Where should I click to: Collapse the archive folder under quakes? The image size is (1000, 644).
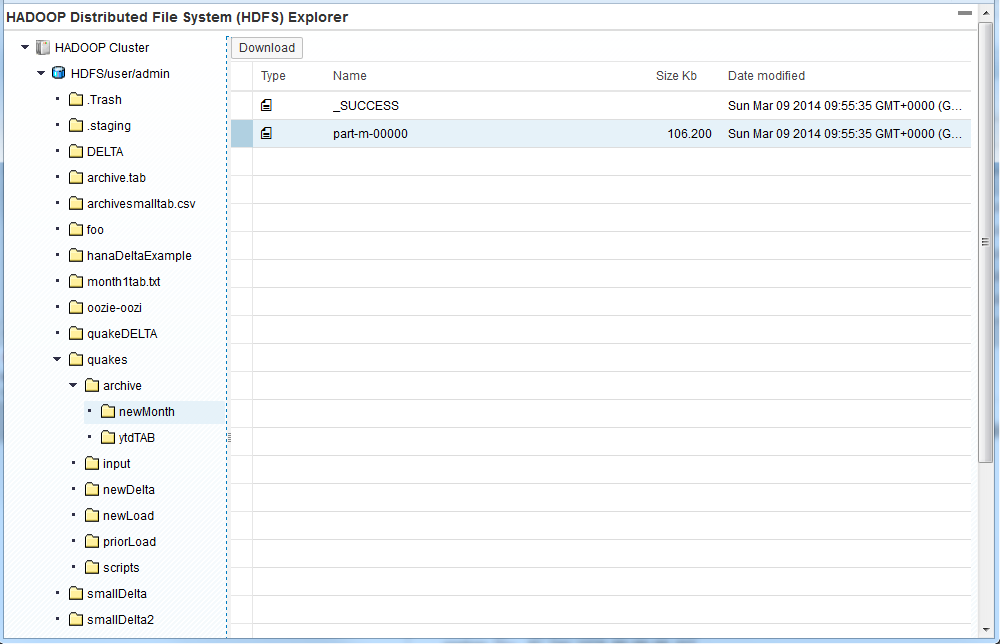73,386
